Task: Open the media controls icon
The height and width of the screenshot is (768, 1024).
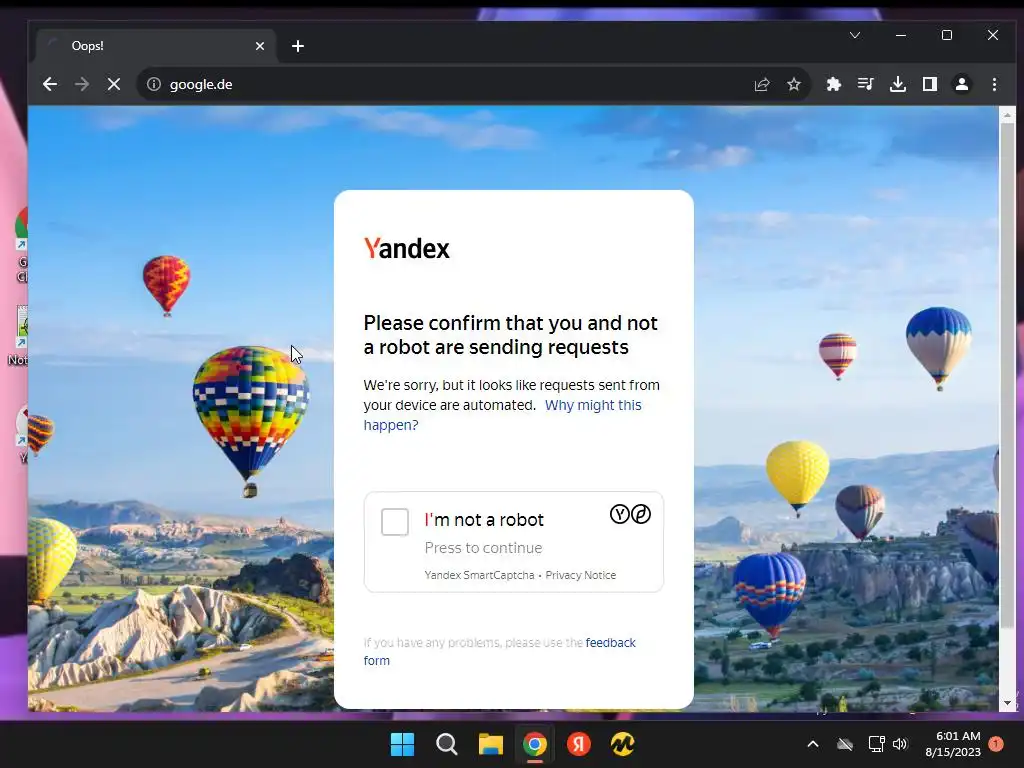Action: tap(865, 84)
